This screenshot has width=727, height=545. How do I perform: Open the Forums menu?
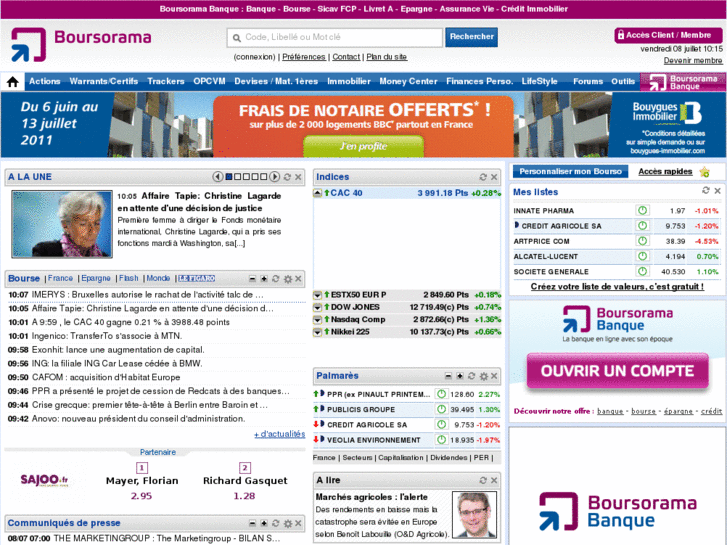coord(588,81)
